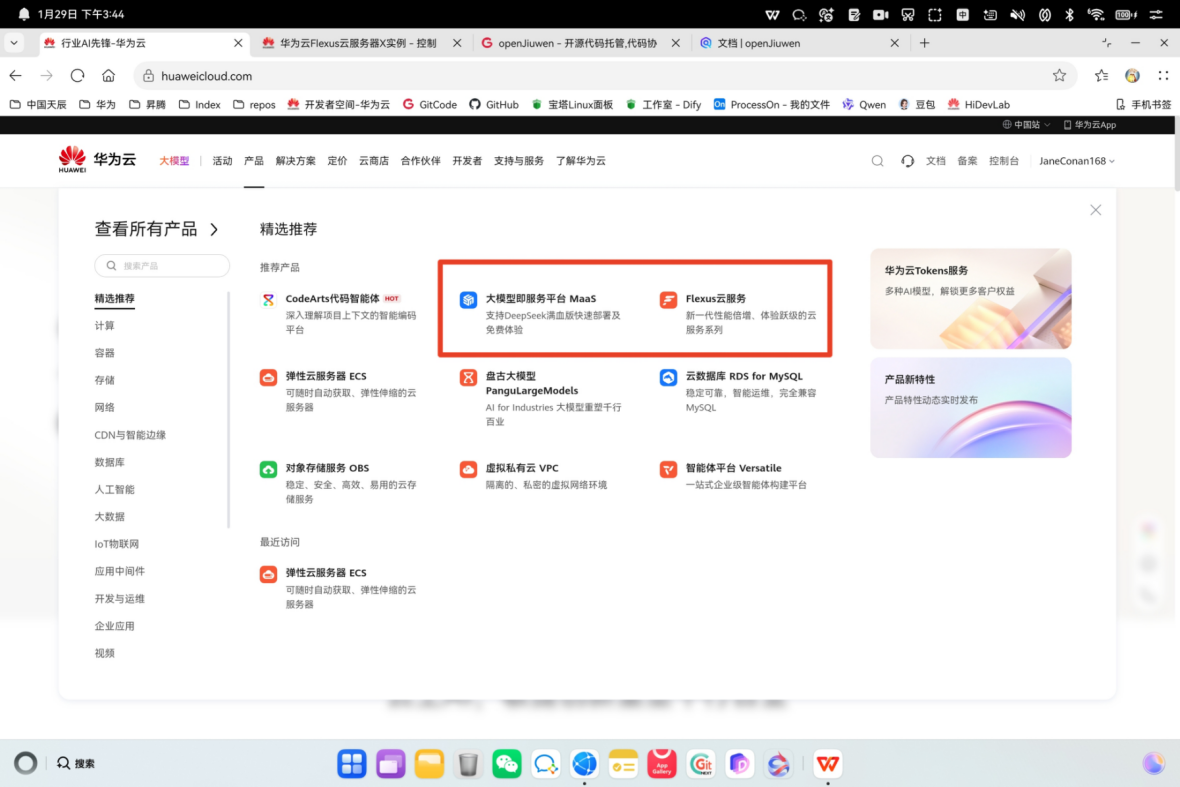
Task: Click the 搜索产品 search field
Action: coord(162,266)
